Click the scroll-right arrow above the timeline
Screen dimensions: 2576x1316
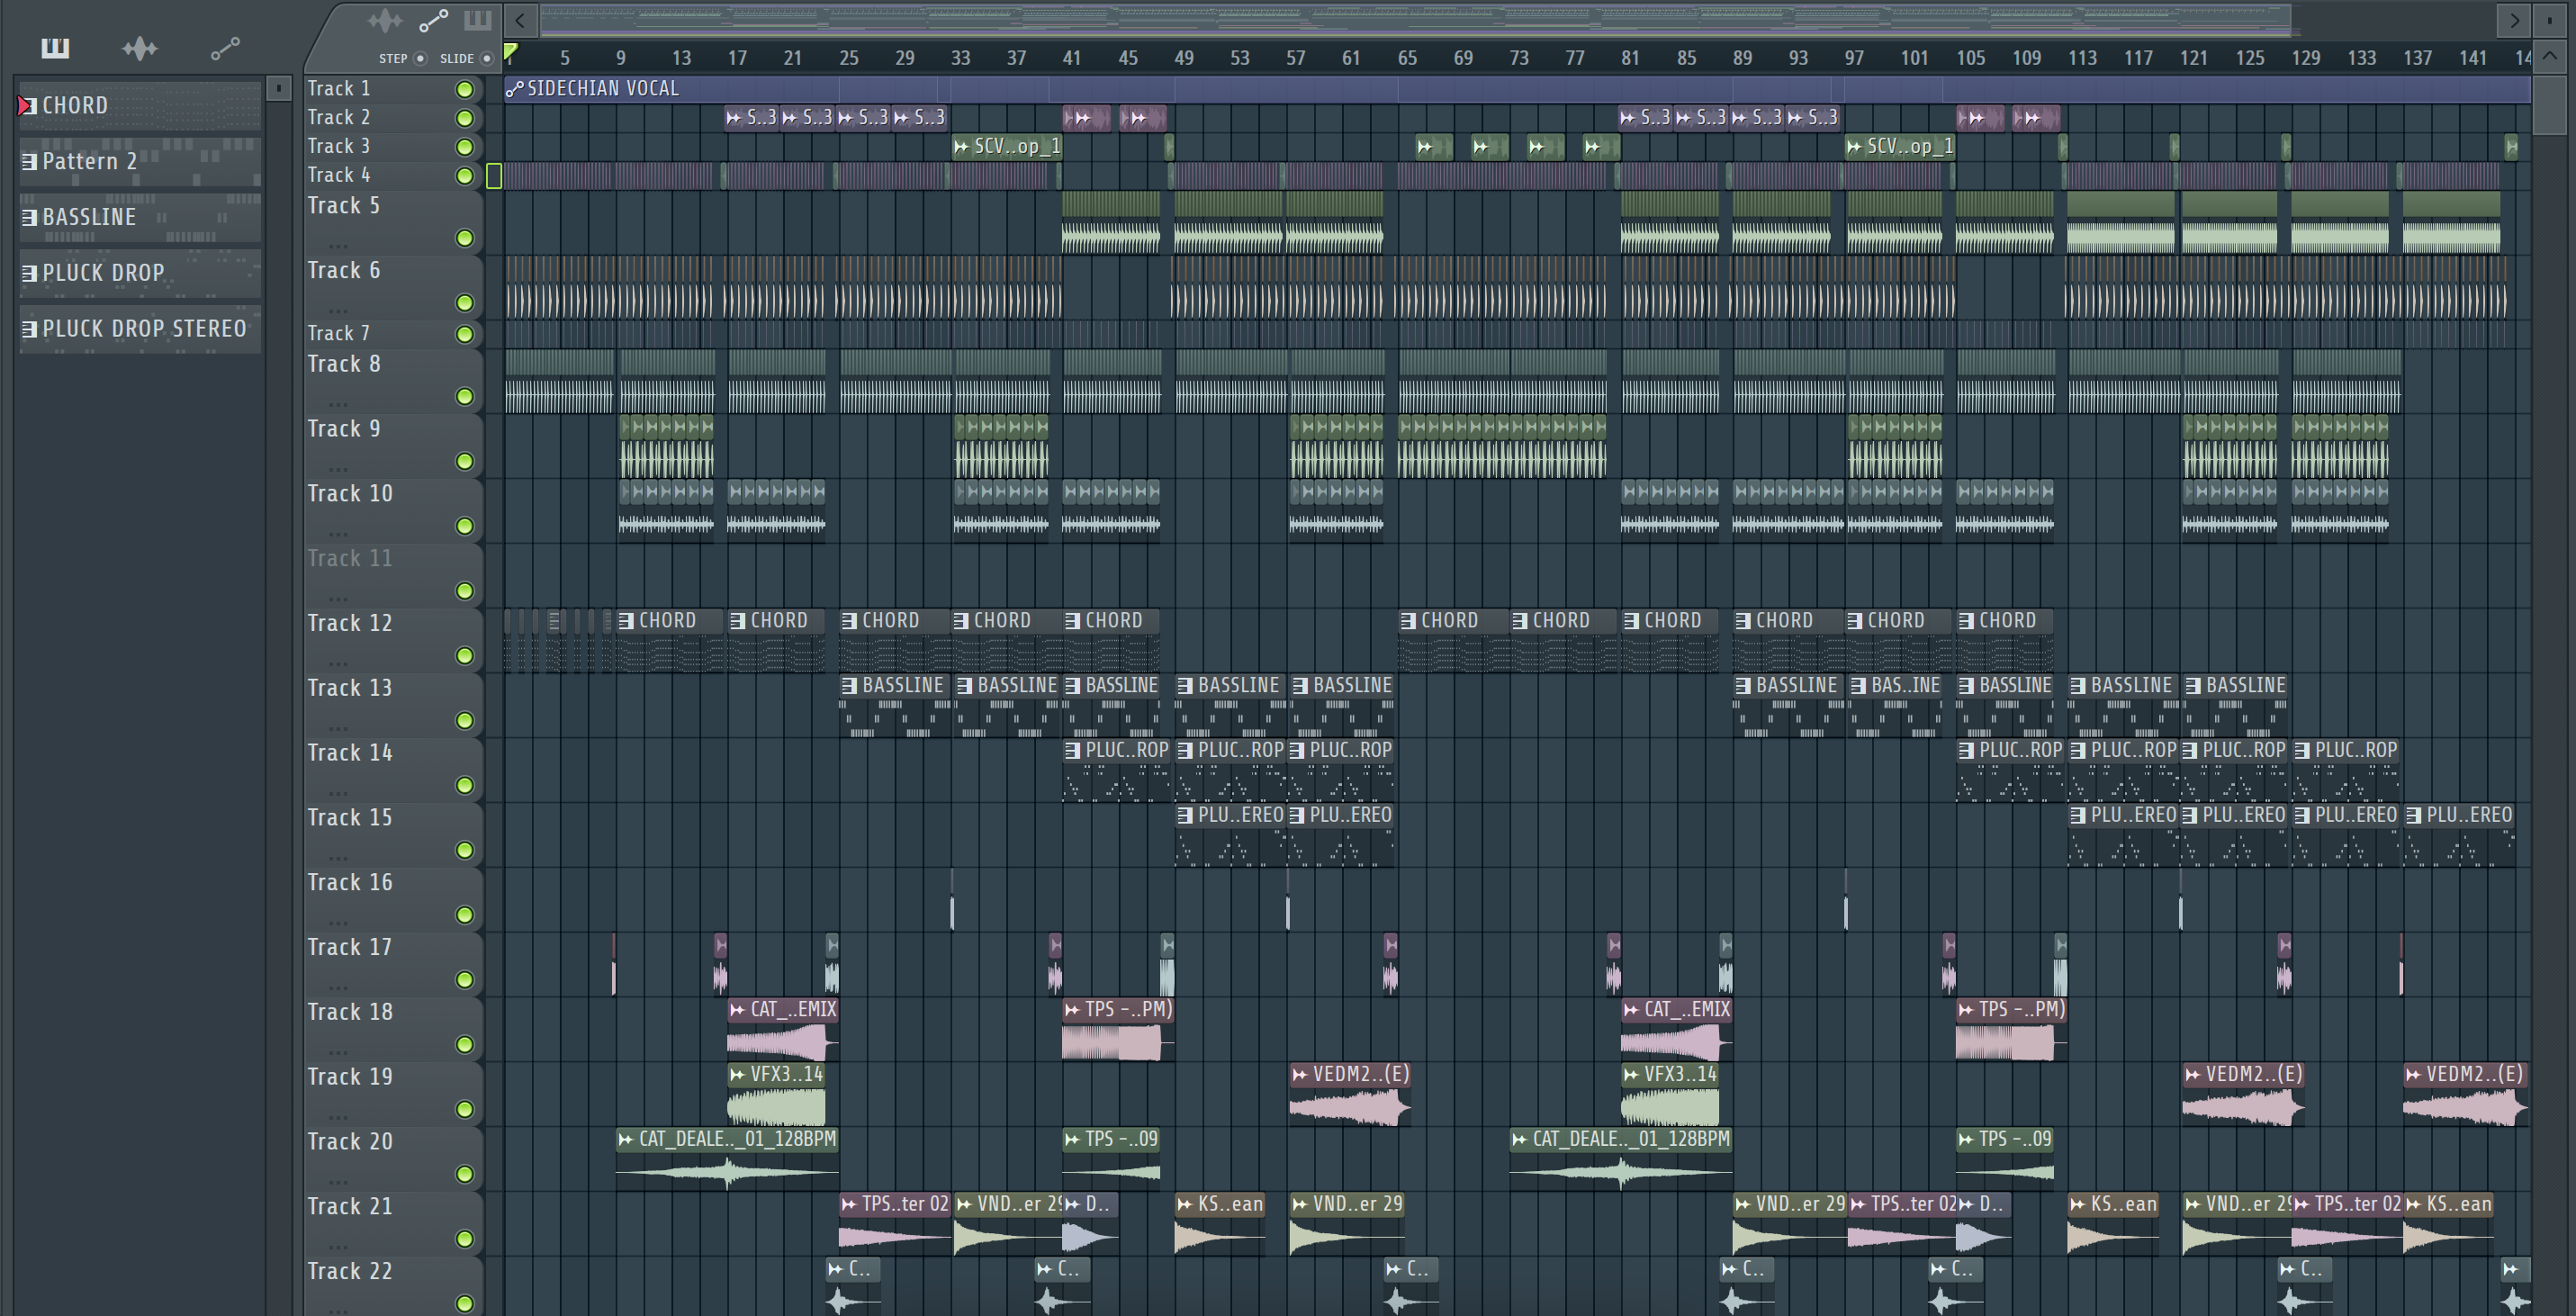tap(2514, 20)
